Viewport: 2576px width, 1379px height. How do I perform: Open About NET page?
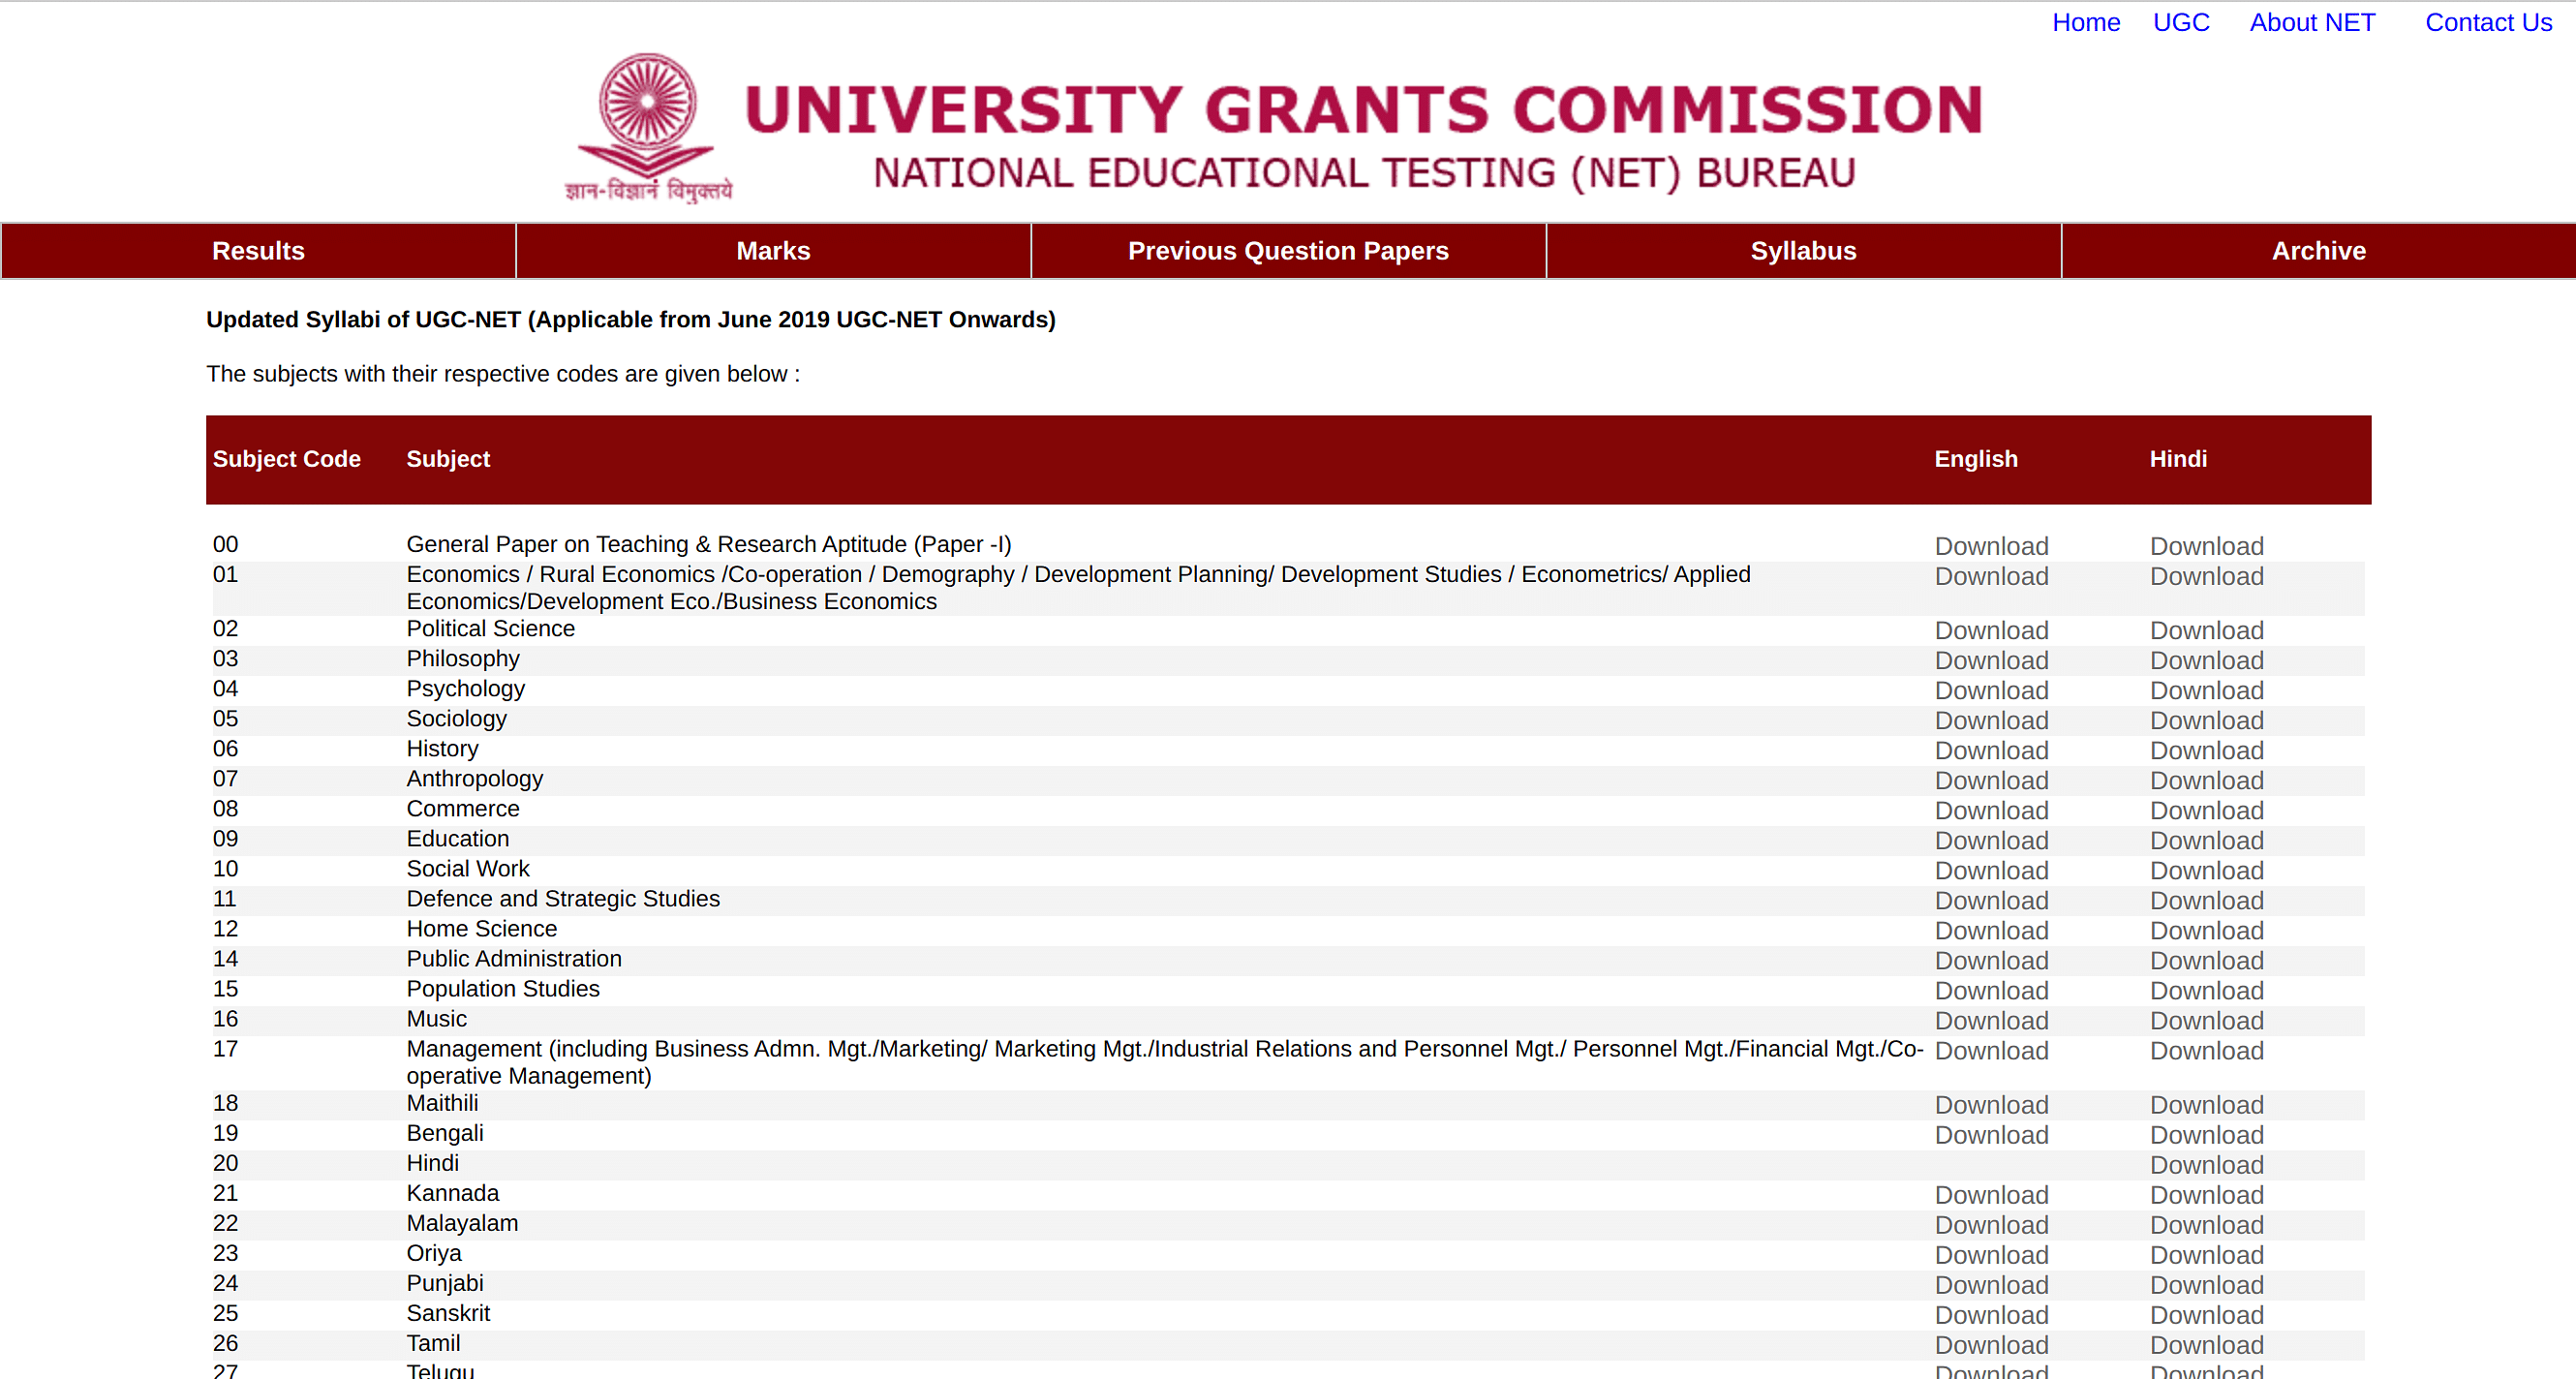[x=2311, y=22]
